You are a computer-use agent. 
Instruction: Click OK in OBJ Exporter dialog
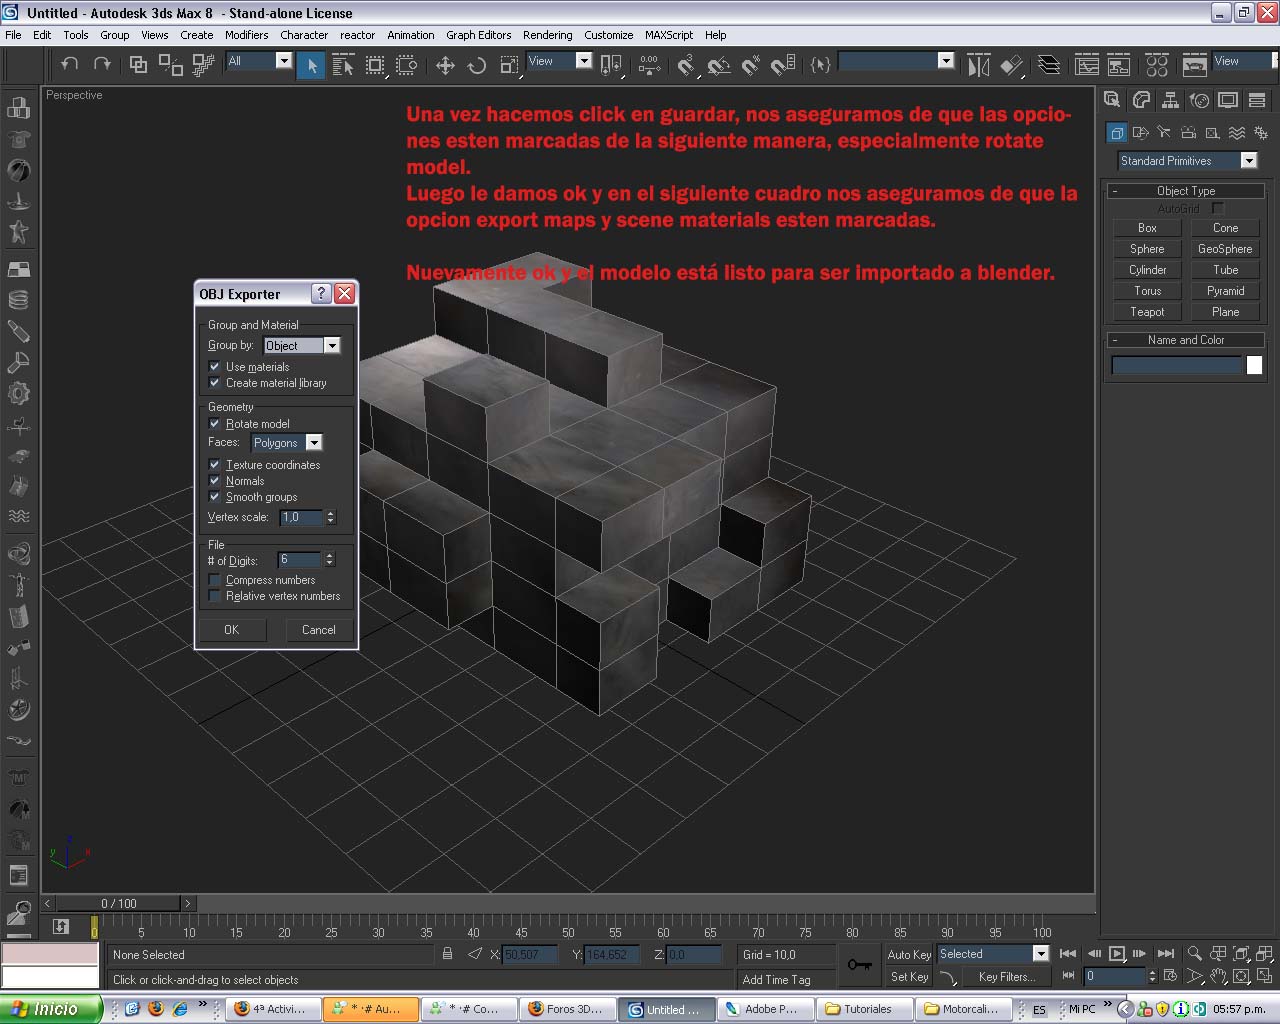point(231,630)
